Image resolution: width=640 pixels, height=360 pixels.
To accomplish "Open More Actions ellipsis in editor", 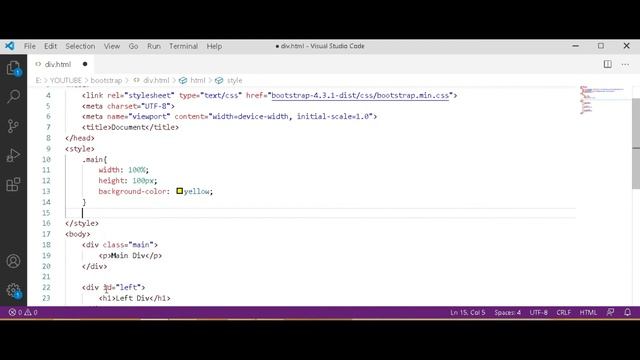I will (x=625, y=64).
